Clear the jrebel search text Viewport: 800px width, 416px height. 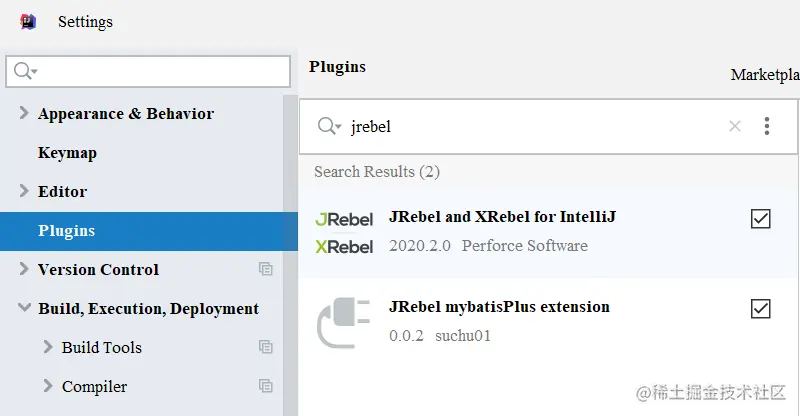click(735, 126)
